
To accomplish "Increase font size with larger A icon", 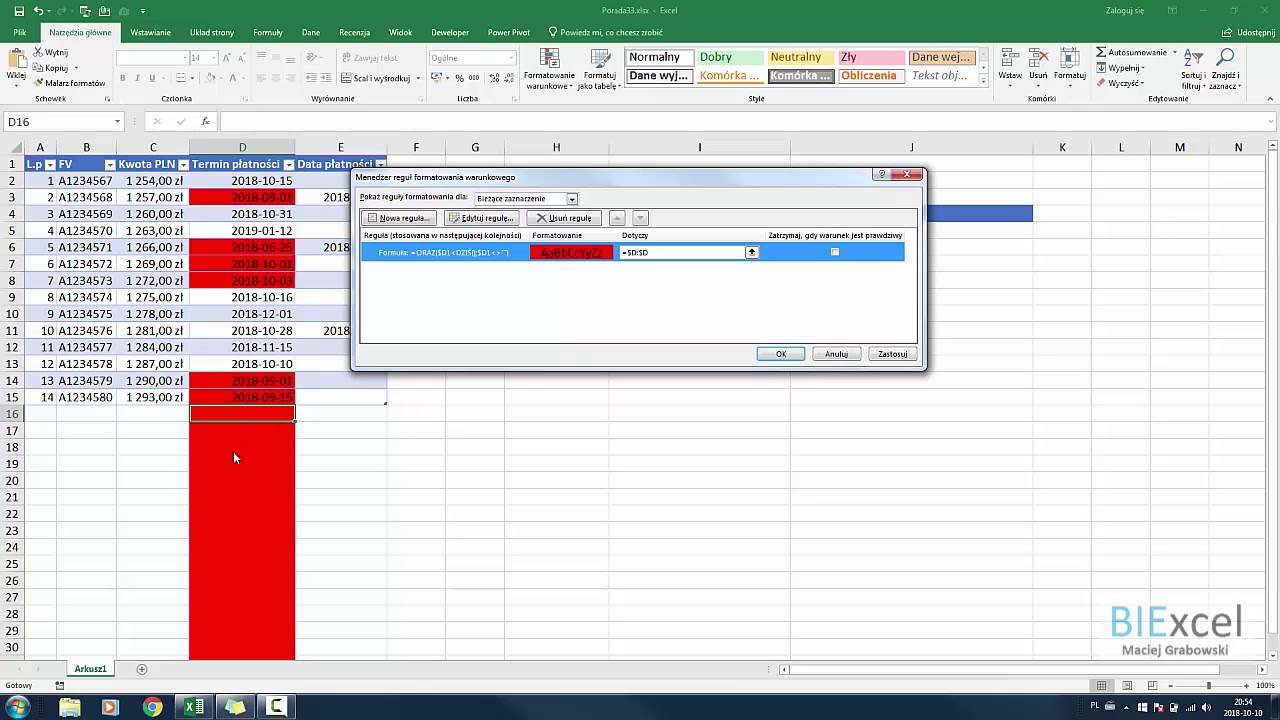I will point(227,58).
